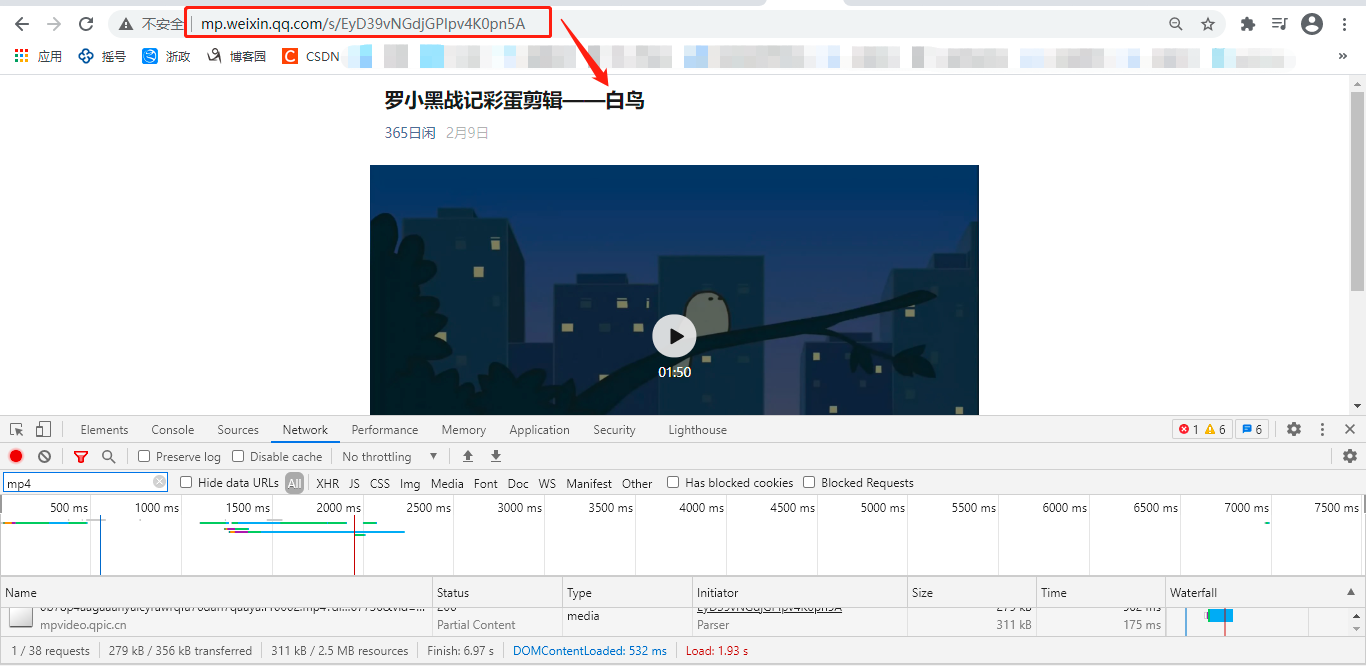The image size is (1366, 666).
Task: Stop recording network log
Action: click(16, 456)
